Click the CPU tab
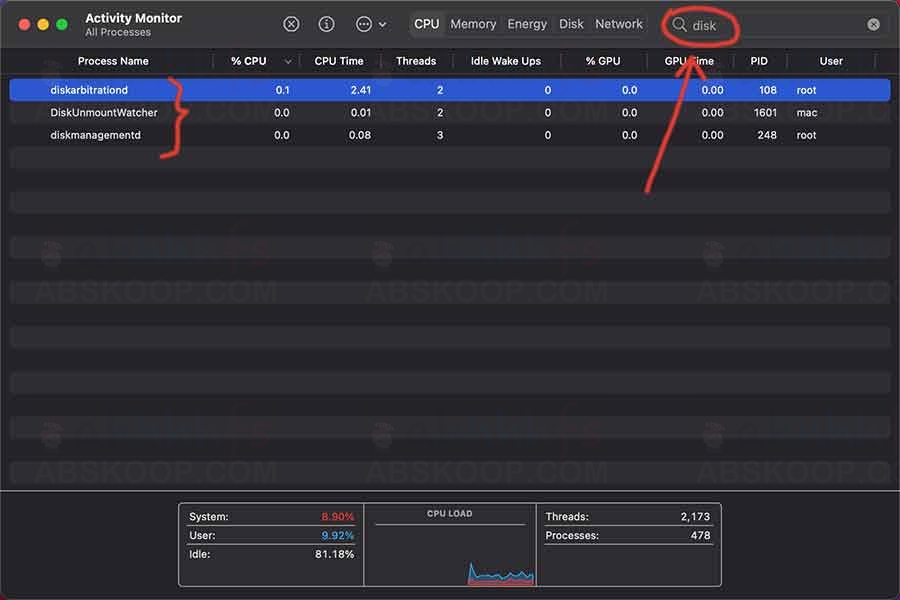 [x=427, y=24]
